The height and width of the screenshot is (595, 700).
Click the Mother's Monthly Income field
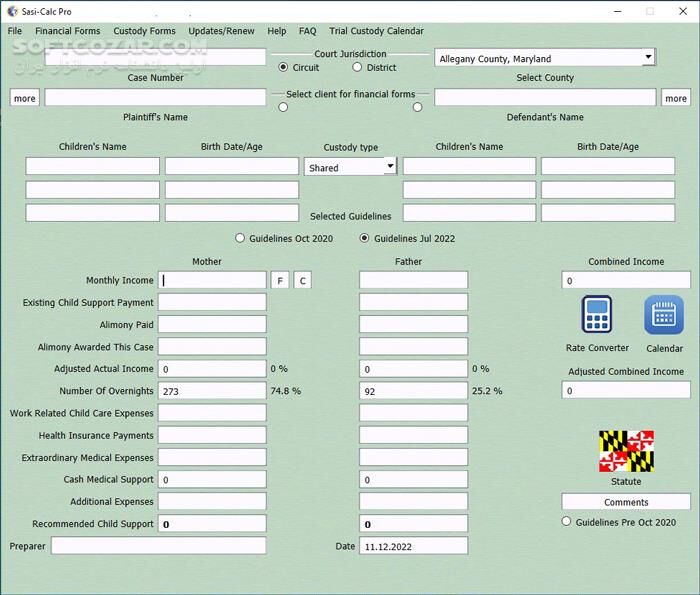[212, 280]
